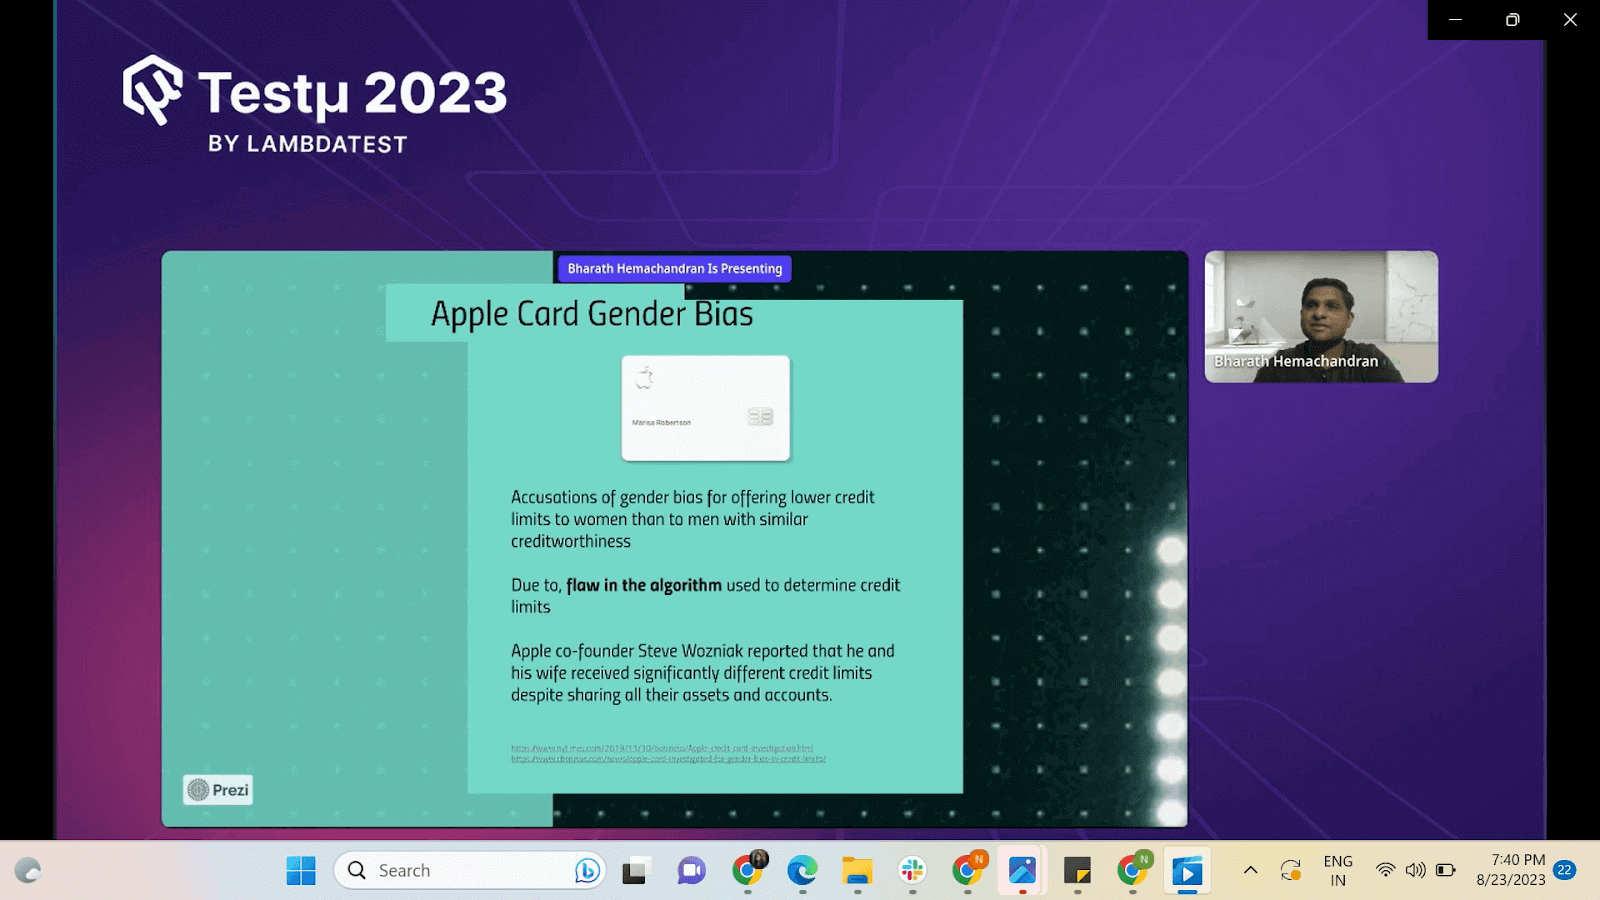Click the Testμ 2023 logo
Screen dimensions: 1600x900
315,91
